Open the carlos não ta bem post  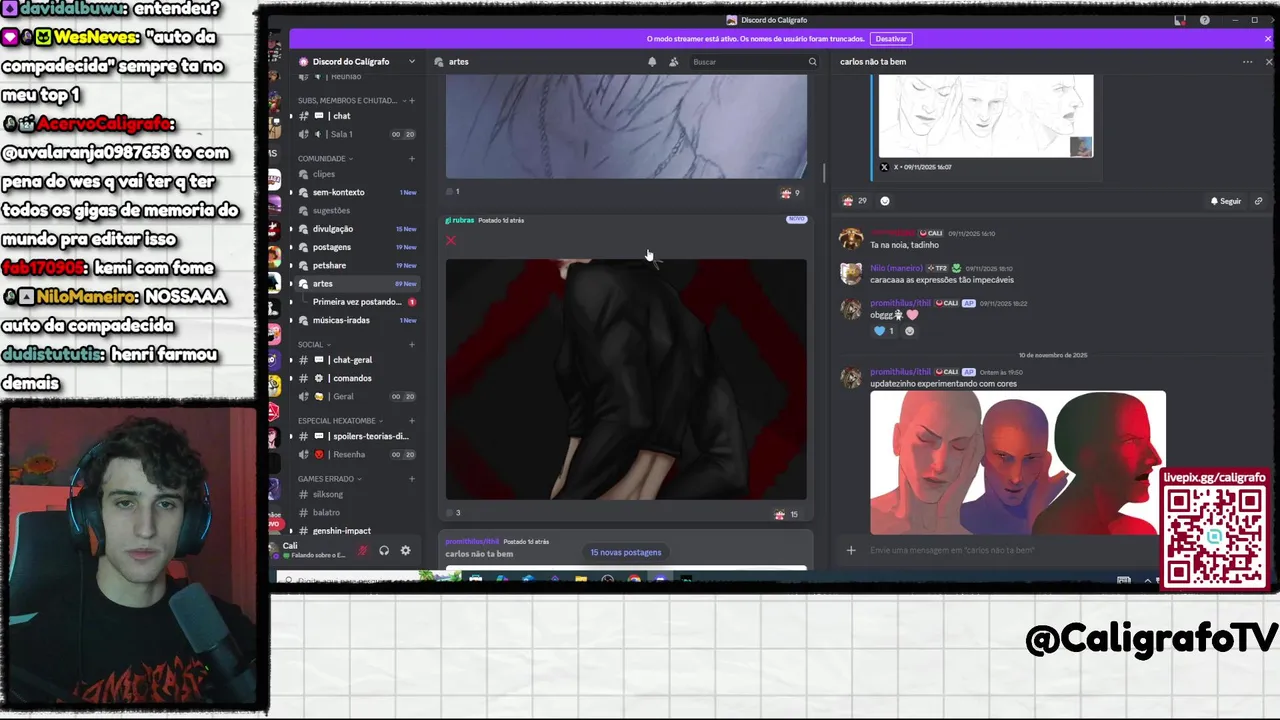626,552
